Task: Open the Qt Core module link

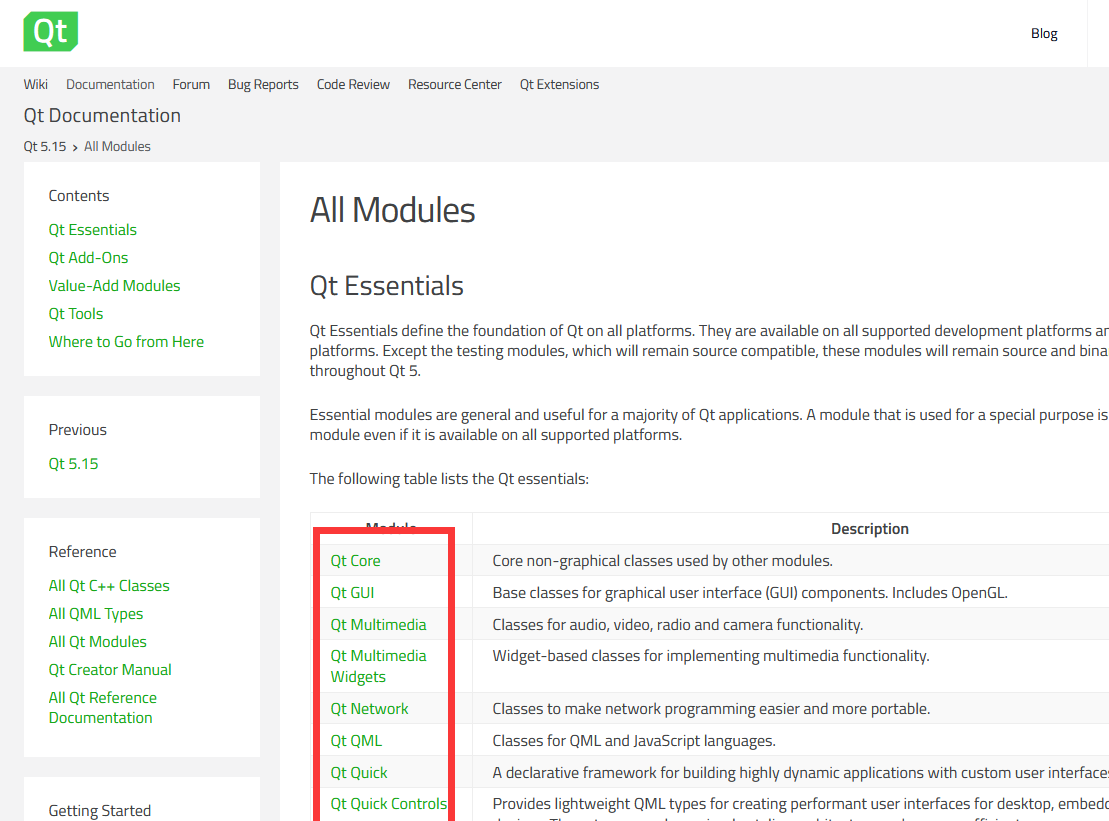Action: pyautogui.click(x=355, y=561)
